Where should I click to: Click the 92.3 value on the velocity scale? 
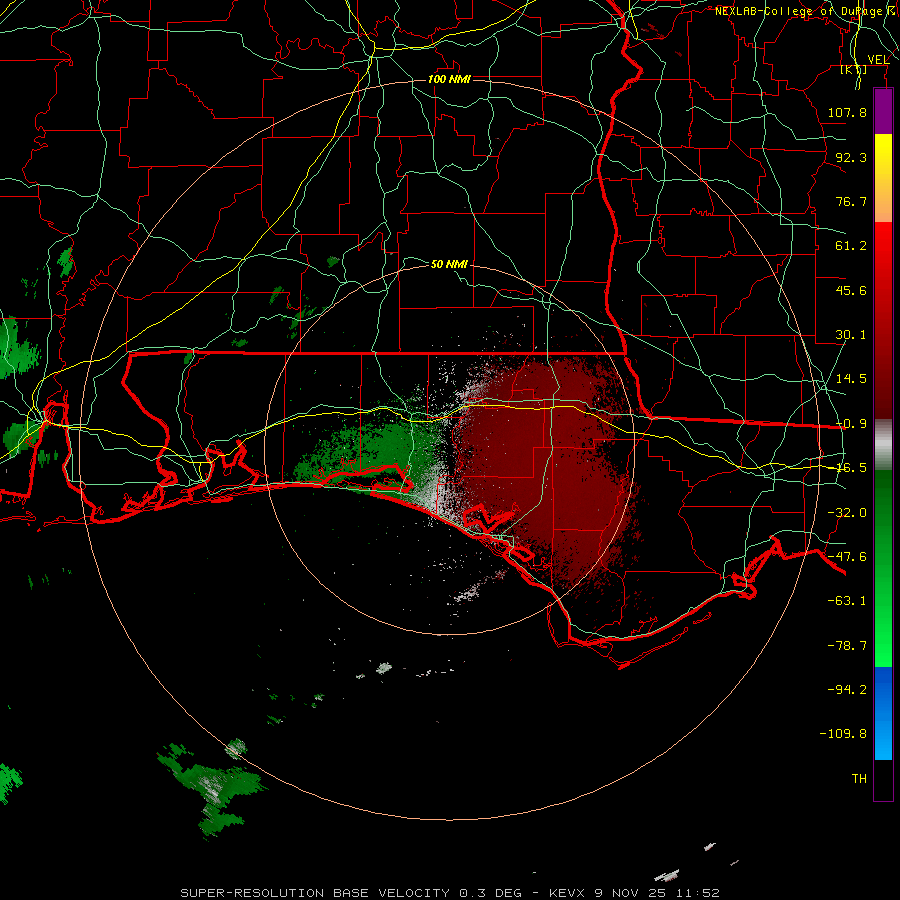pyautogui.click(x=851, y=157)
